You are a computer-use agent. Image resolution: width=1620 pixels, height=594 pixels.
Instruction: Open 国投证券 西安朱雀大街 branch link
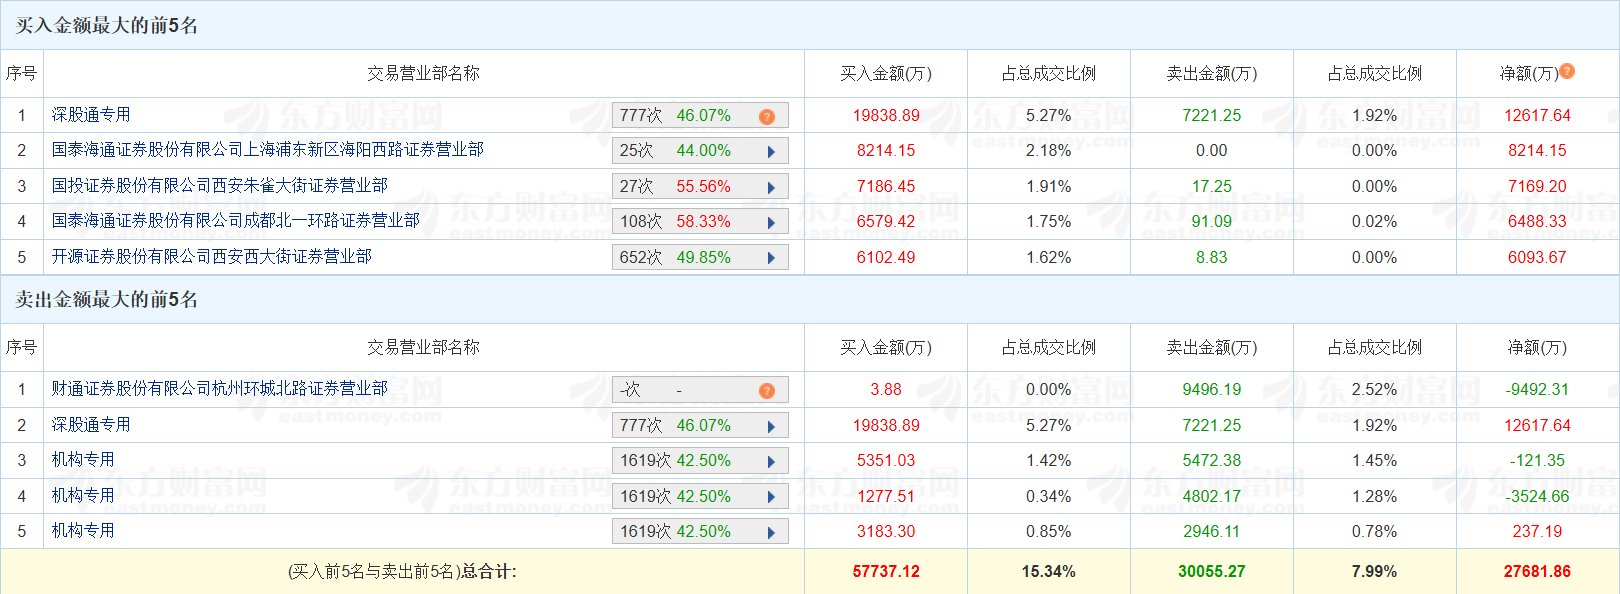click(219, 186)
